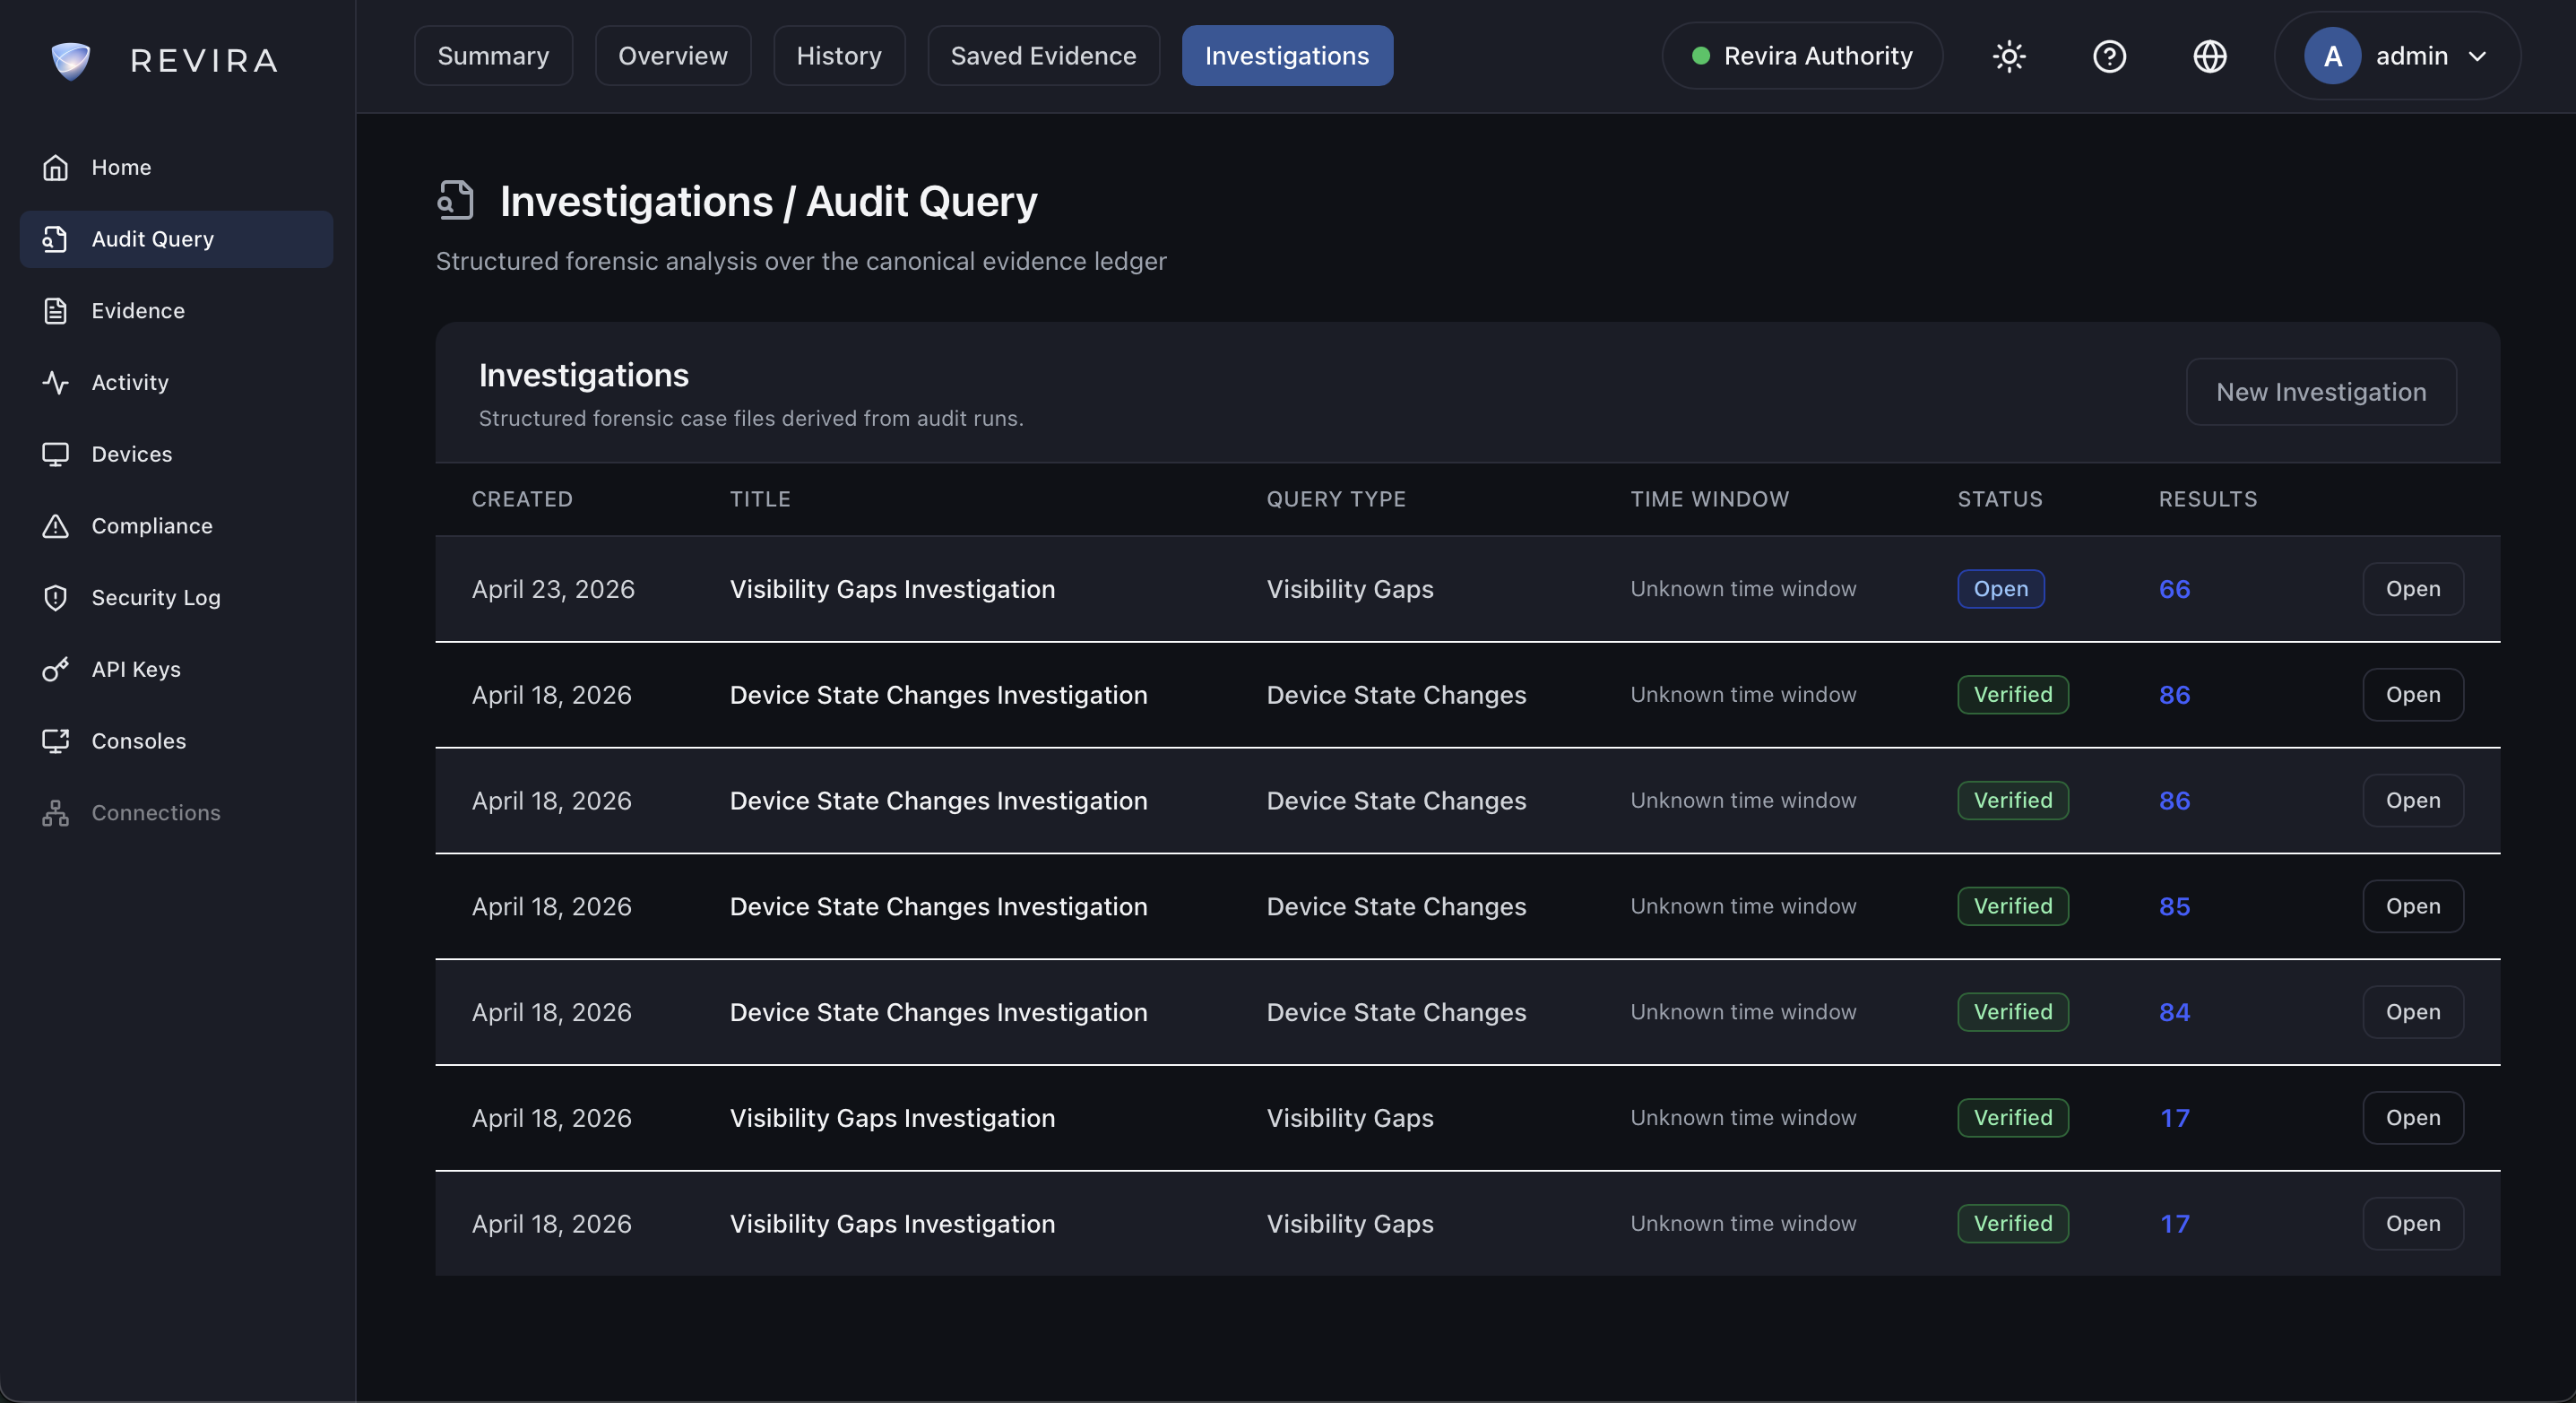The height and width of the screenshot is (1403, 2576).
Task: Go to Home in the sidebar
Action: (176, 167)
